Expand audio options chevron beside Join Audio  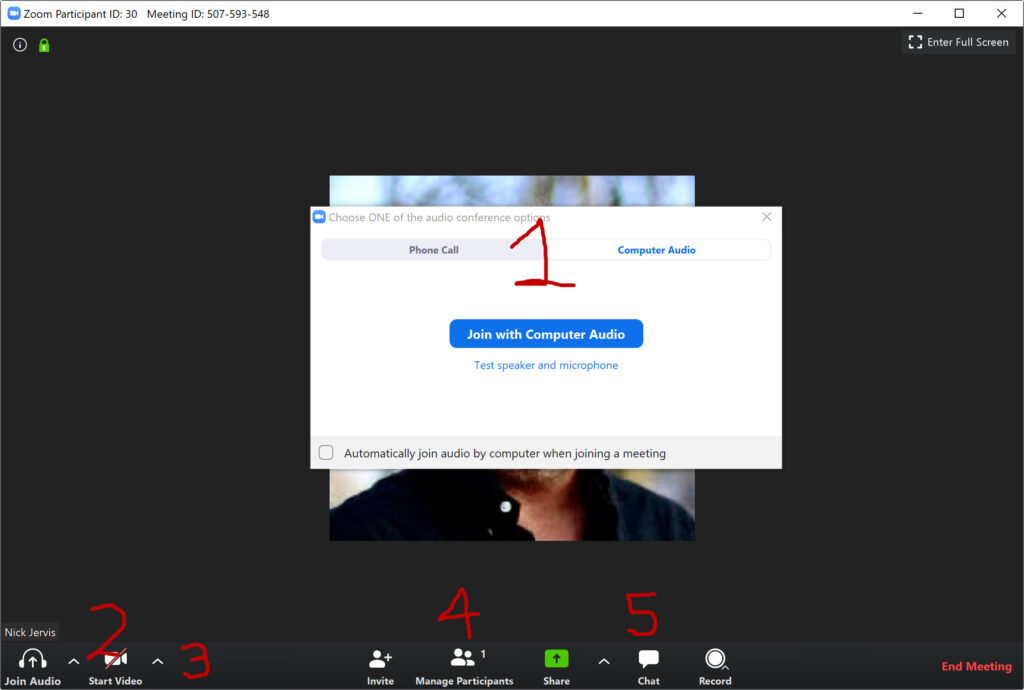[x=73, y=661]
